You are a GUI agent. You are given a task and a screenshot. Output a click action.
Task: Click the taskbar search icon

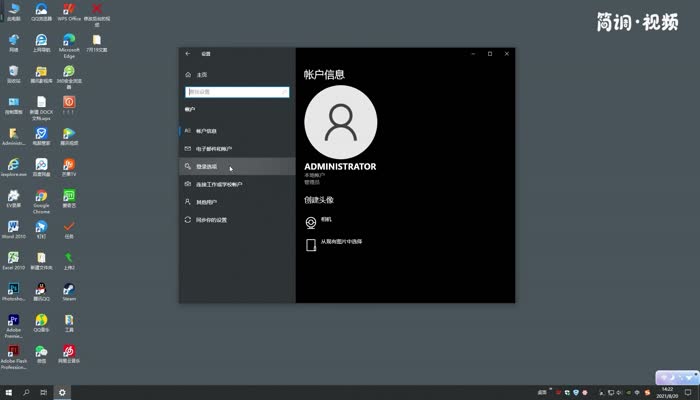(28, 392)
